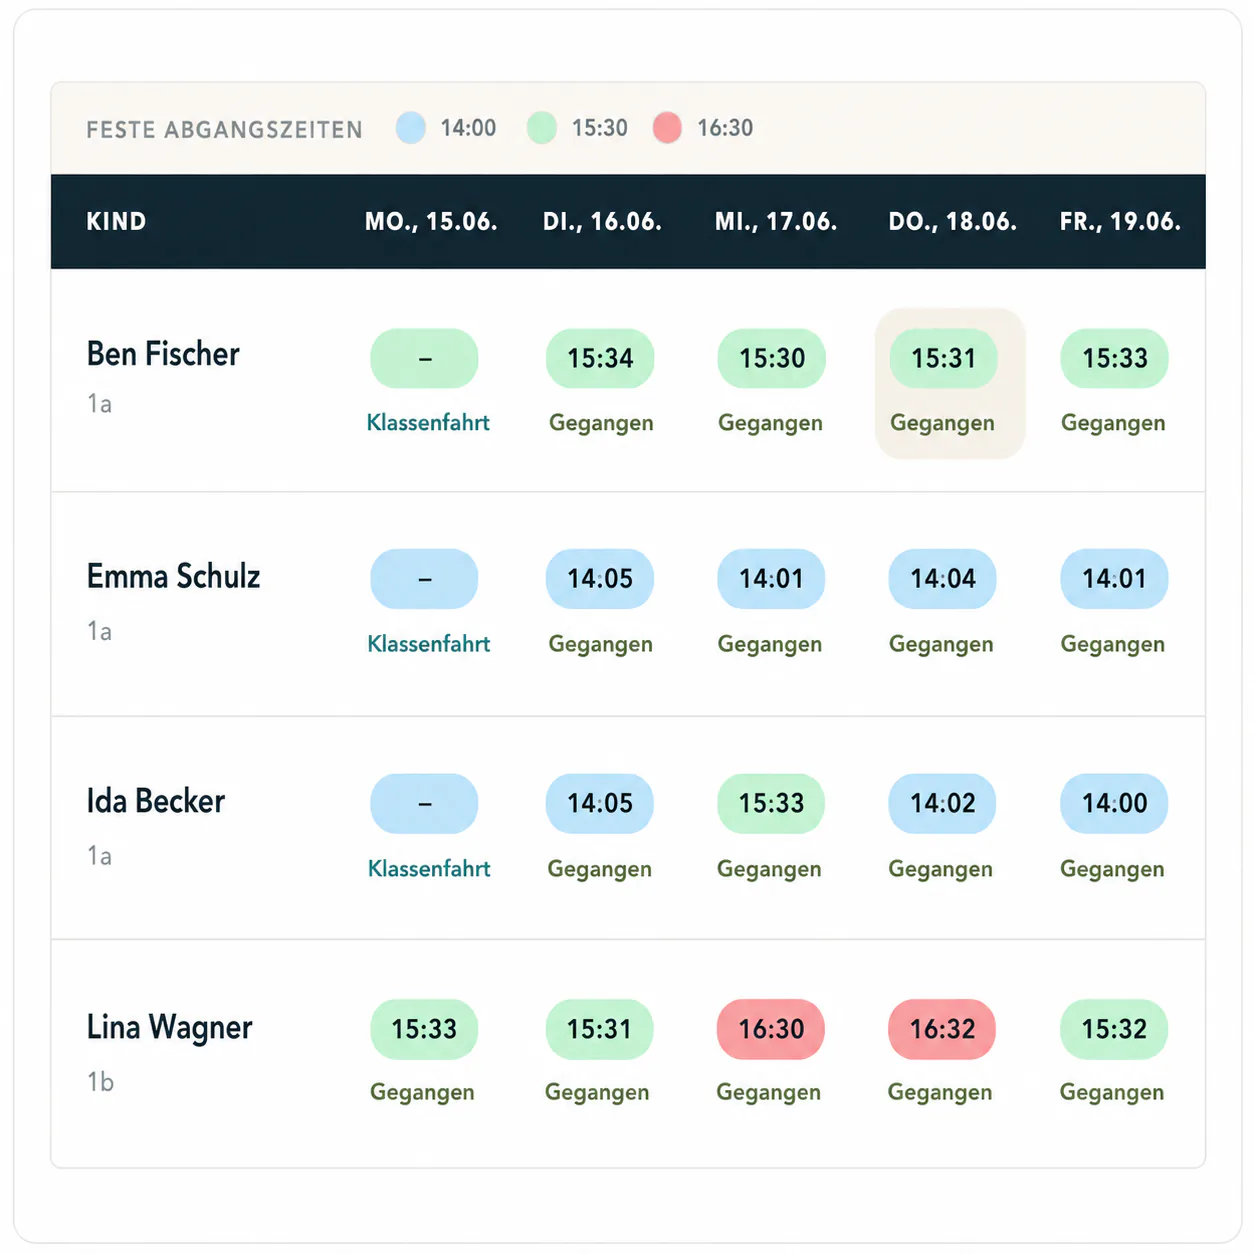The image size is (1254, 1254).
Task: Select Emma Schulz's 14:05 Tuesday pill
Action: pyautogui.click(x=600, y=579)
